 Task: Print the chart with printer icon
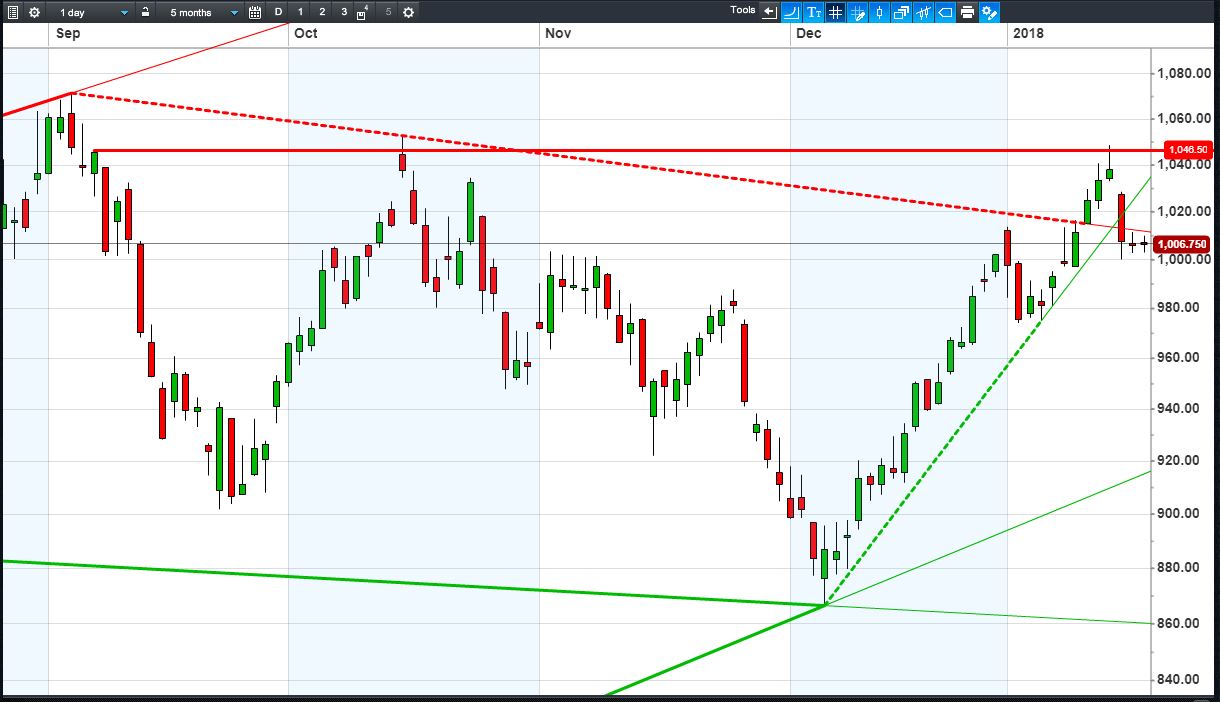tap(968, 12)
